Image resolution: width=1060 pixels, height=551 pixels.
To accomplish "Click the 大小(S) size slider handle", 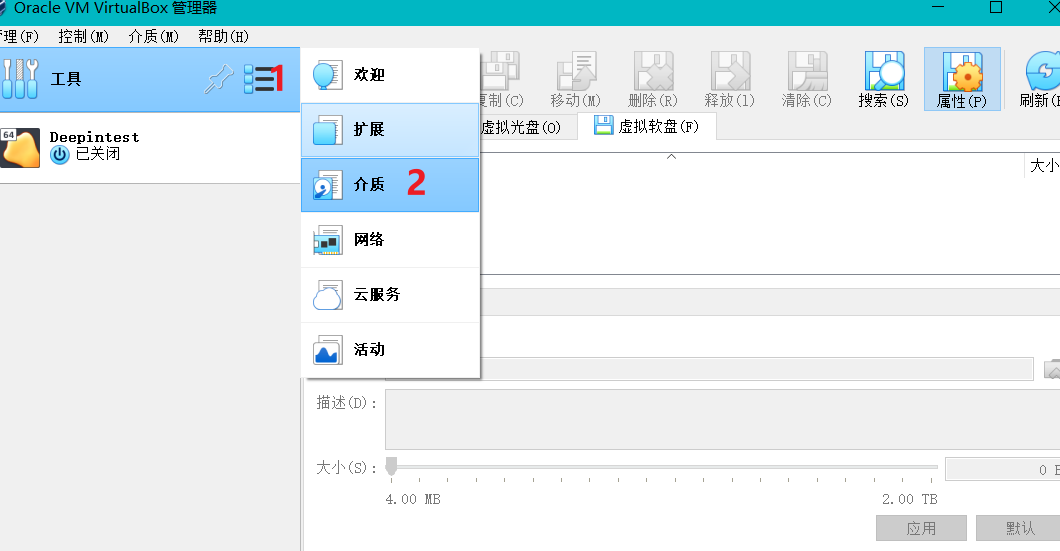I will point(391,466).
